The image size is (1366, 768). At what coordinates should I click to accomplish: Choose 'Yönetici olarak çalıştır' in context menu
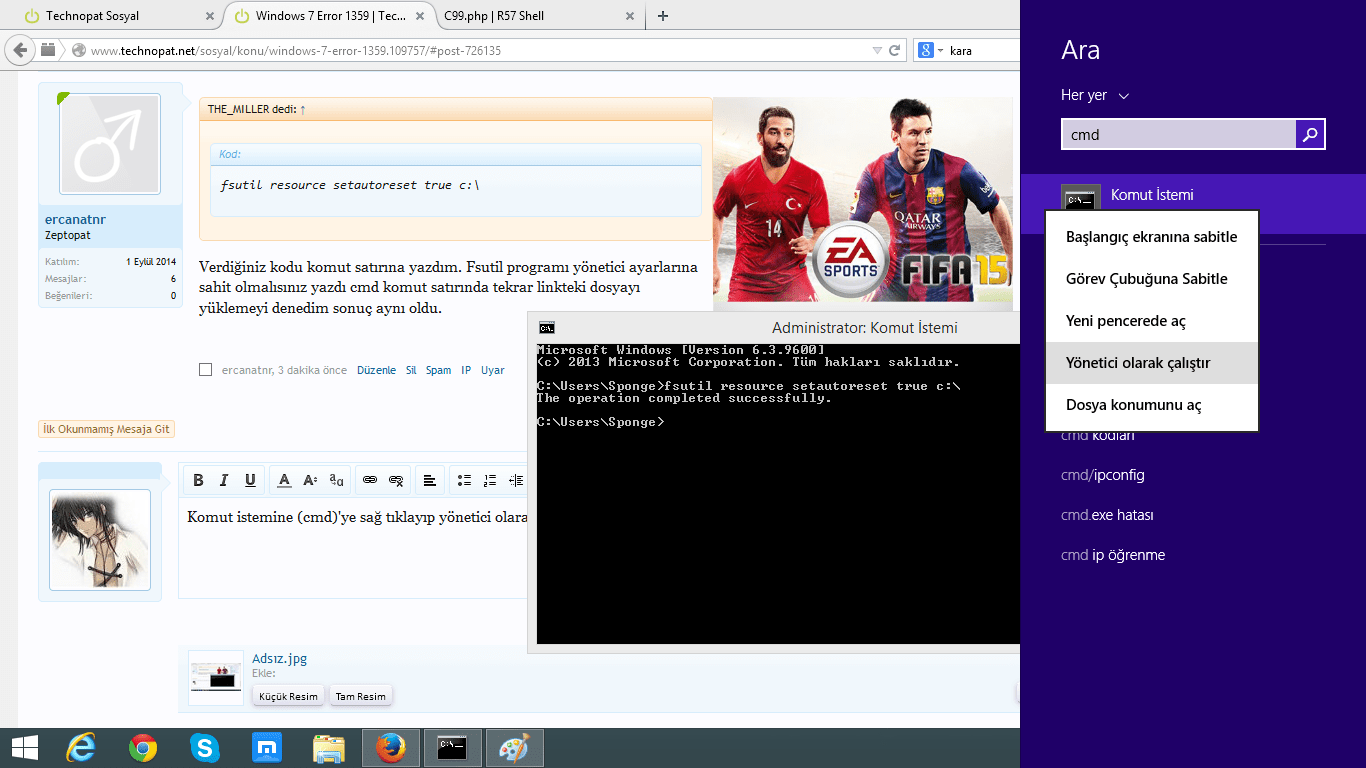click(x=1152, y=363)
